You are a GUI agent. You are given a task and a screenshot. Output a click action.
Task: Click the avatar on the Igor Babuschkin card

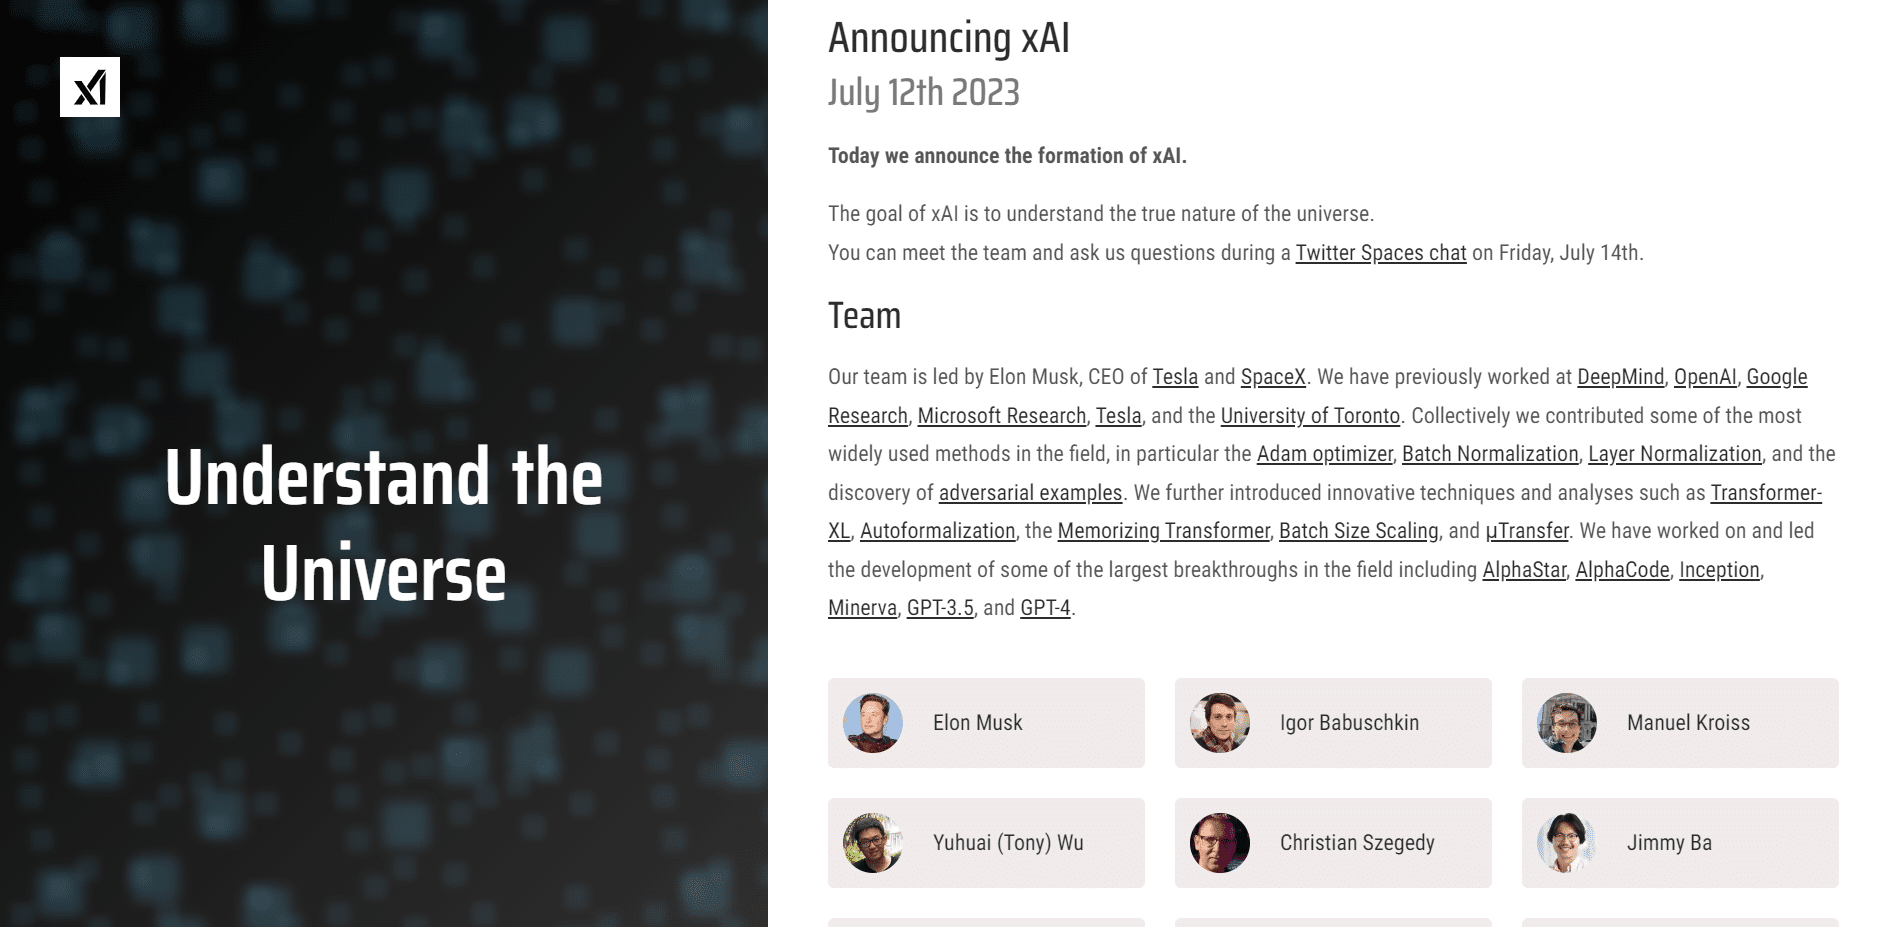coord(1220,723)
